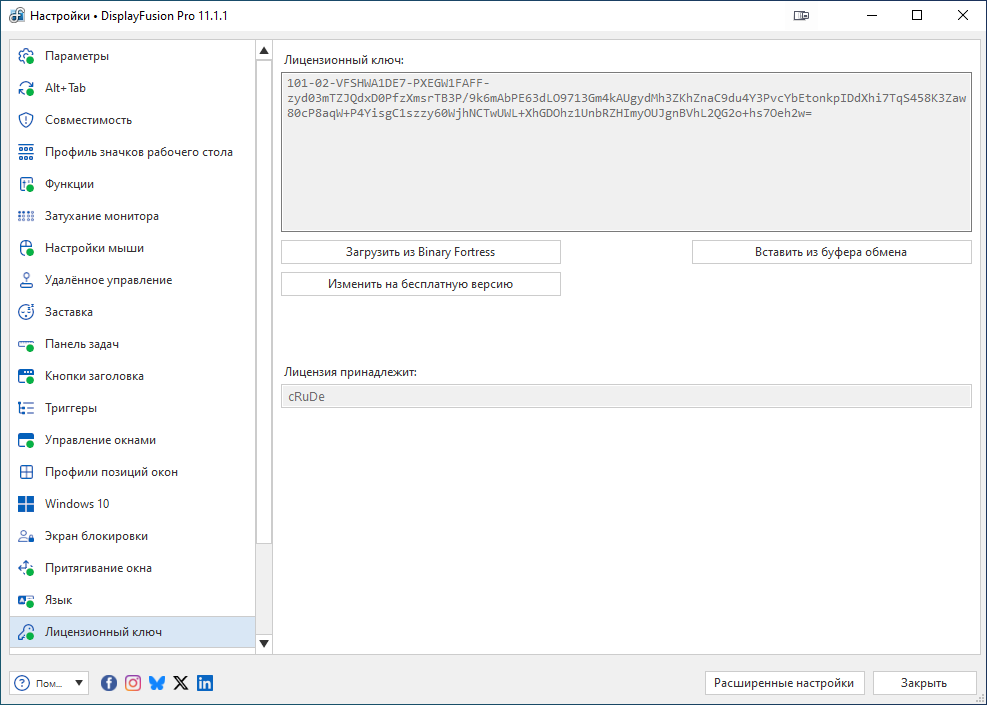Click the Bluesky butterfly icon
Screen dimensions: 987x705
coord(157,683)
